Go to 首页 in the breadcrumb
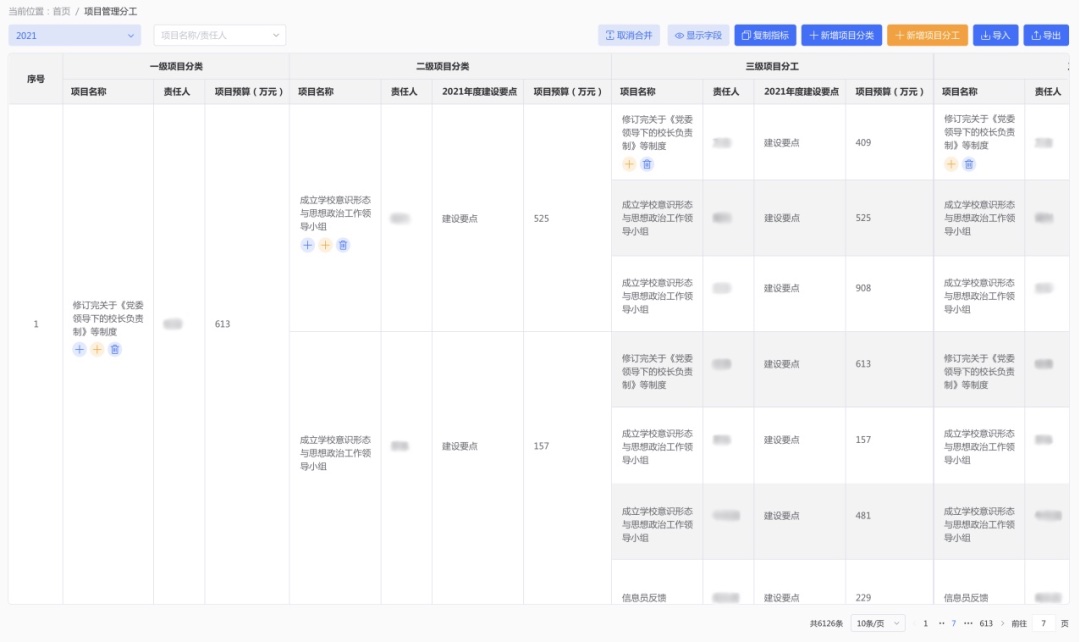1080x642 pixels. click(62, 11)
